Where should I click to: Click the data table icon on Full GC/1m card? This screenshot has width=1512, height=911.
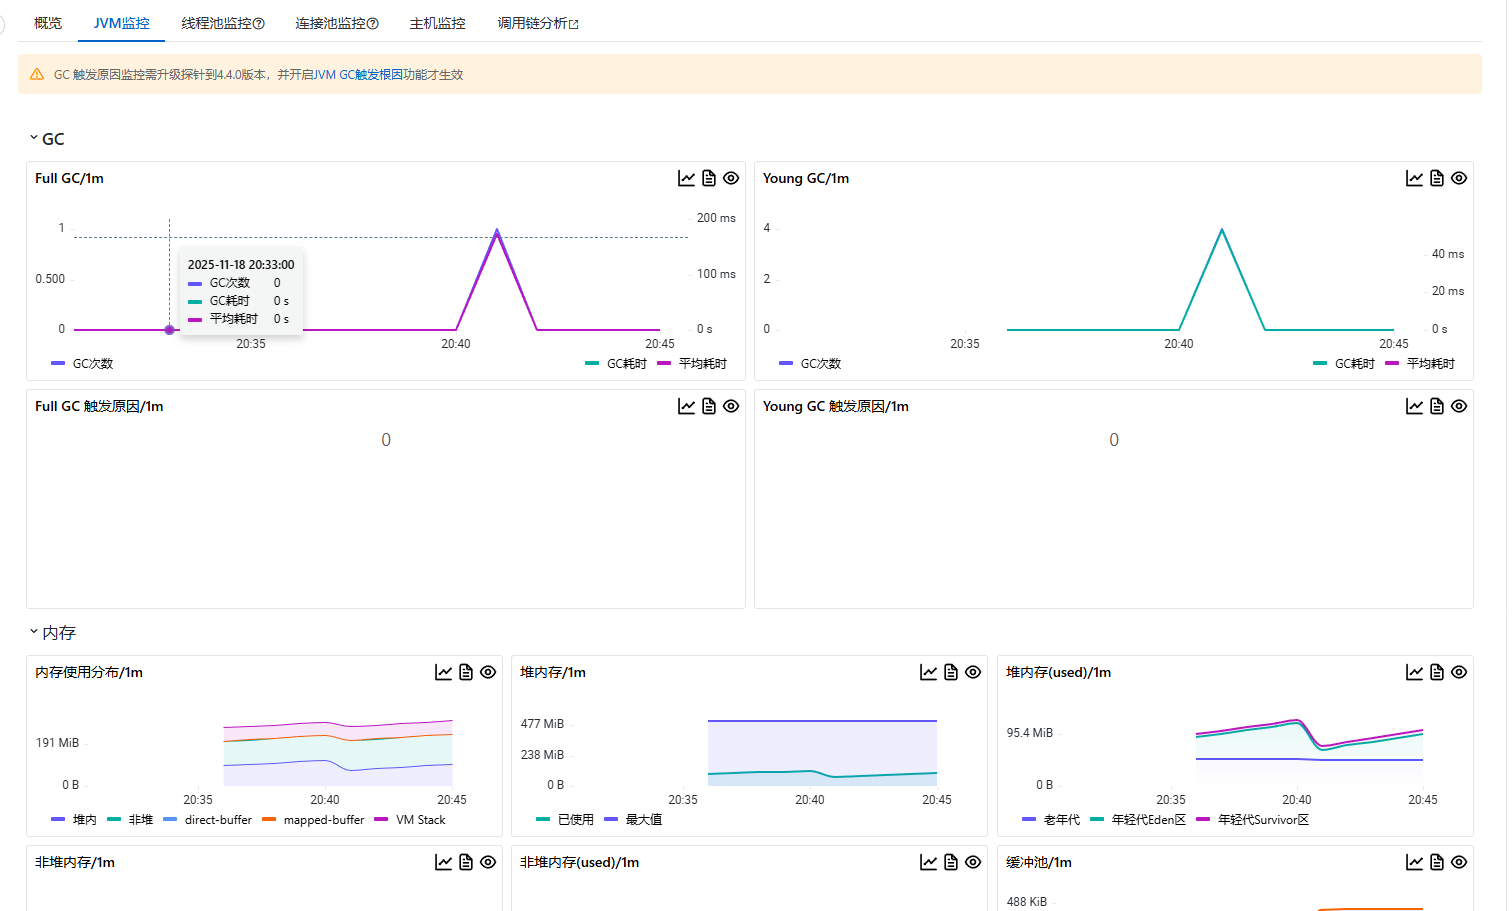pos(709,177)
